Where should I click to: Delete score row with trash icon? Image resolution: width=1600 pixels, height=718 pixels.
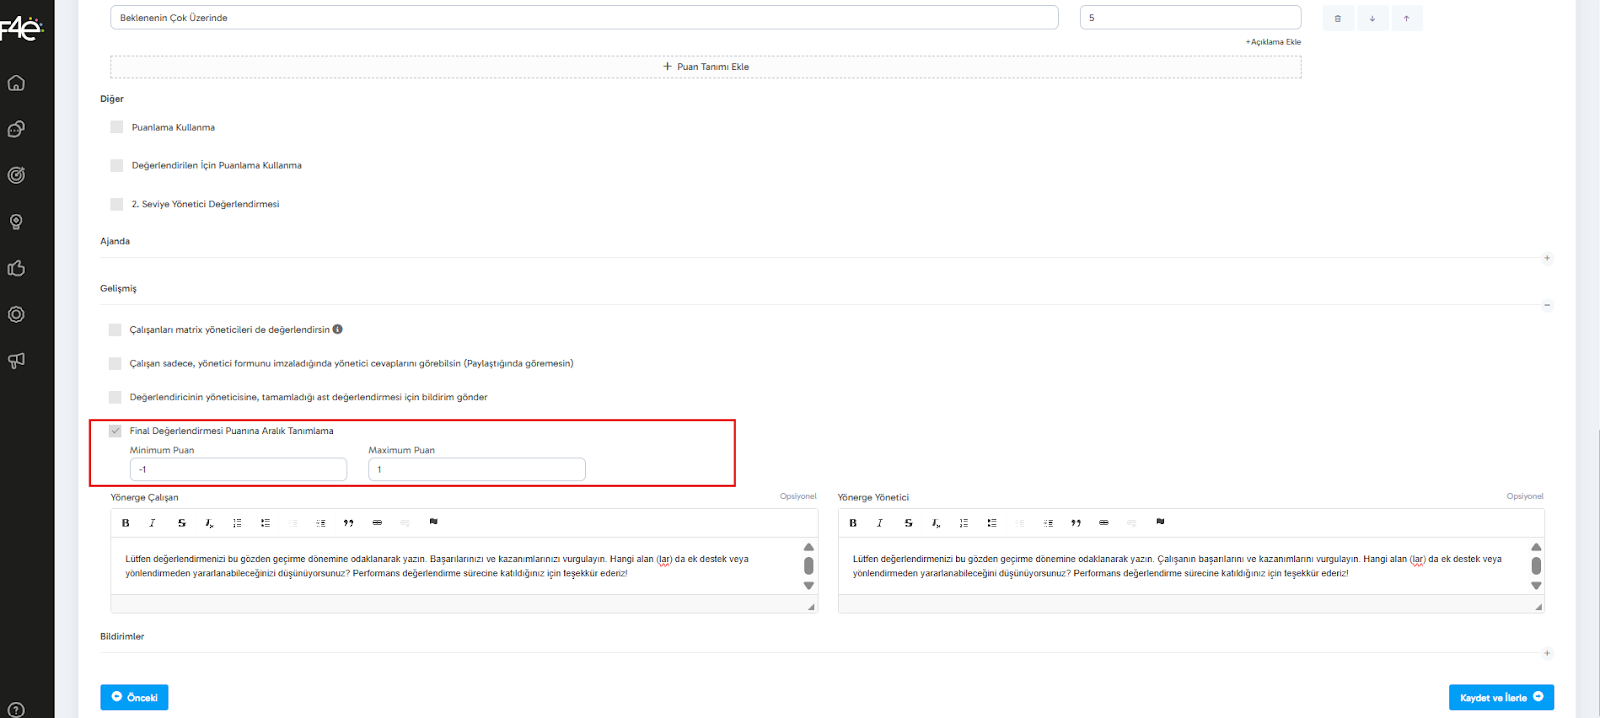click(x=1338, y=18)
